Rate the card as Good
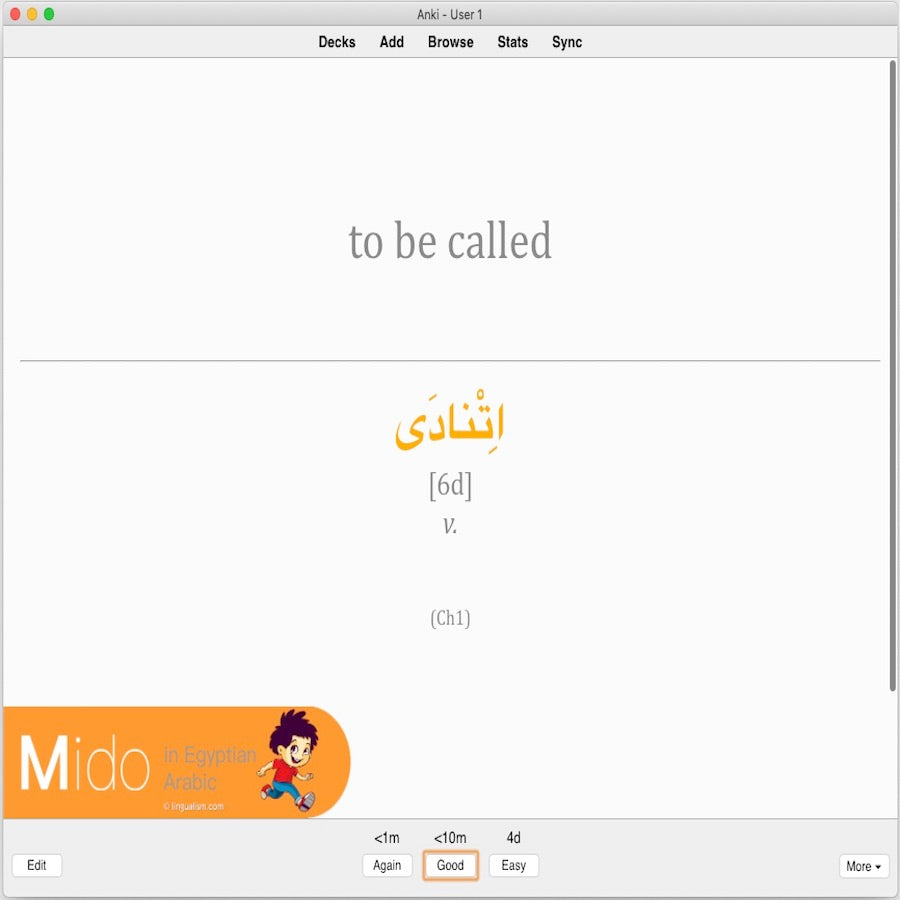 (450, 866)
